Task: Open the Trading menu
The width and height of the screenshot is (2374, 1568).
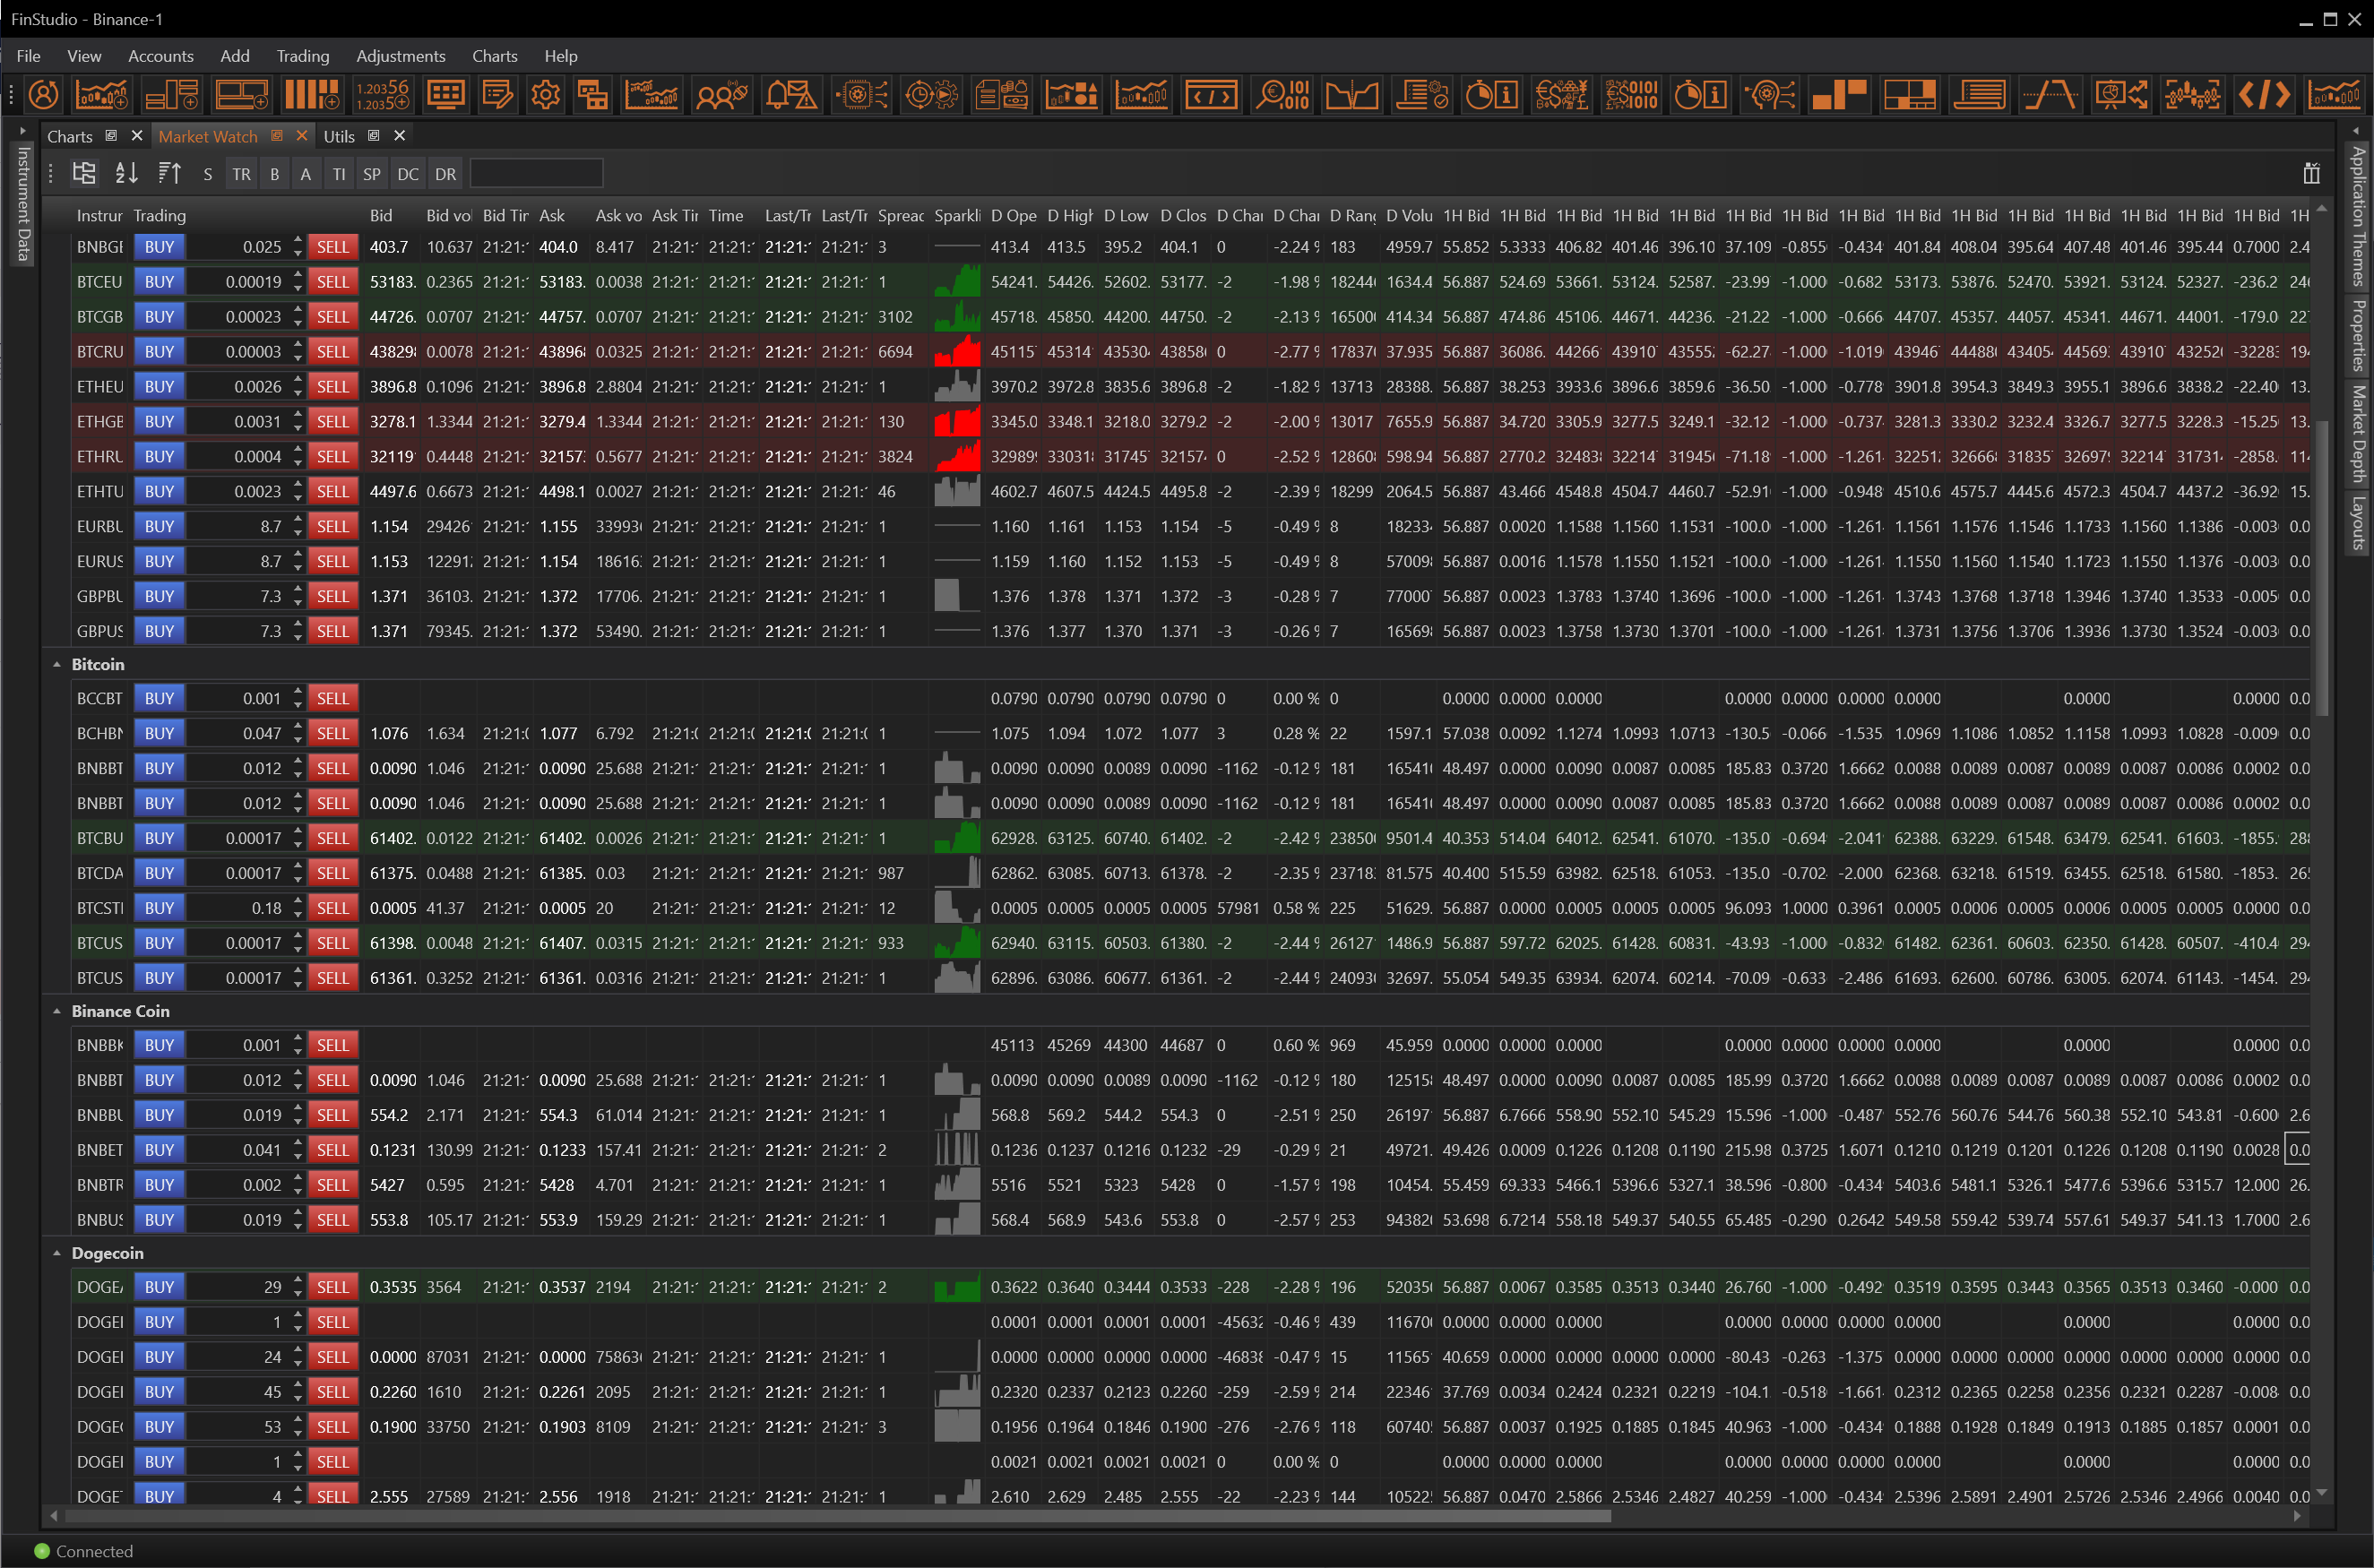Action: click(302, 56)
